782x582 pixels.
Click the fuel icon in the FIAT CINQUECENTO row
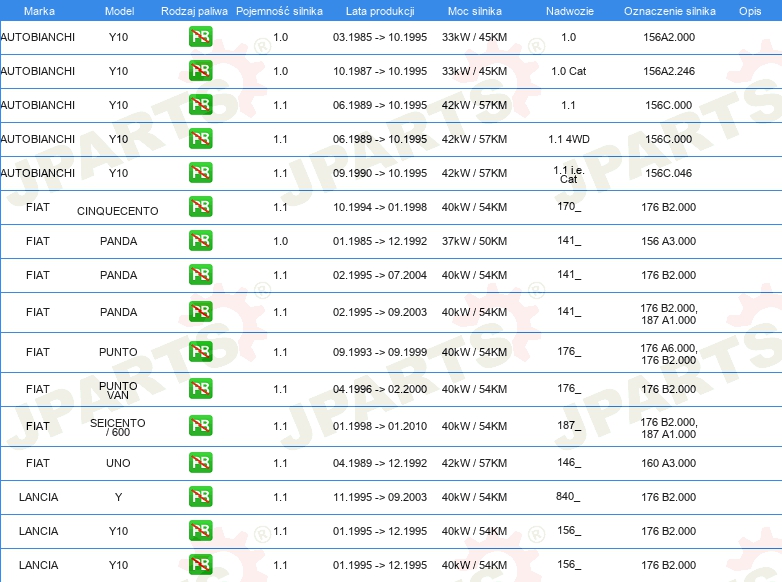pyautogui.click(x=200, y=206)
